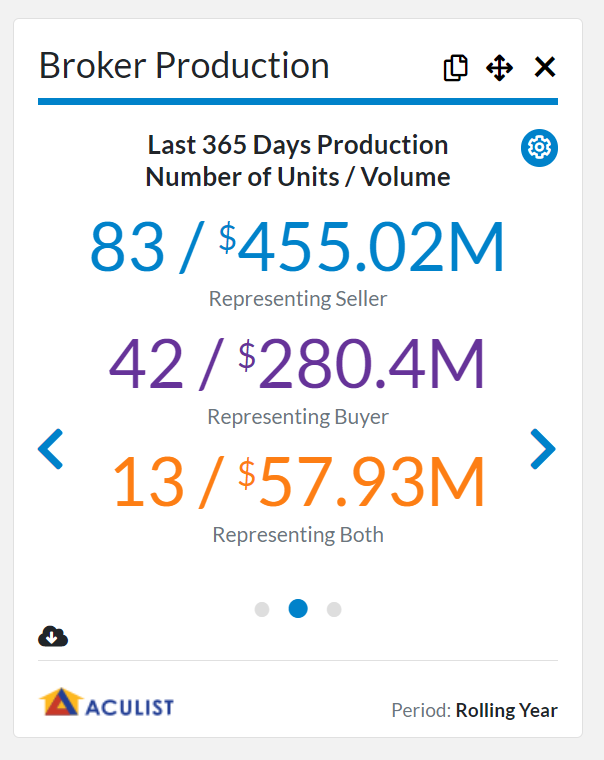Go to next slide with right chevron
Image resolution: width=604 pixels, height=760 pixels.
(x=543, y=449)
